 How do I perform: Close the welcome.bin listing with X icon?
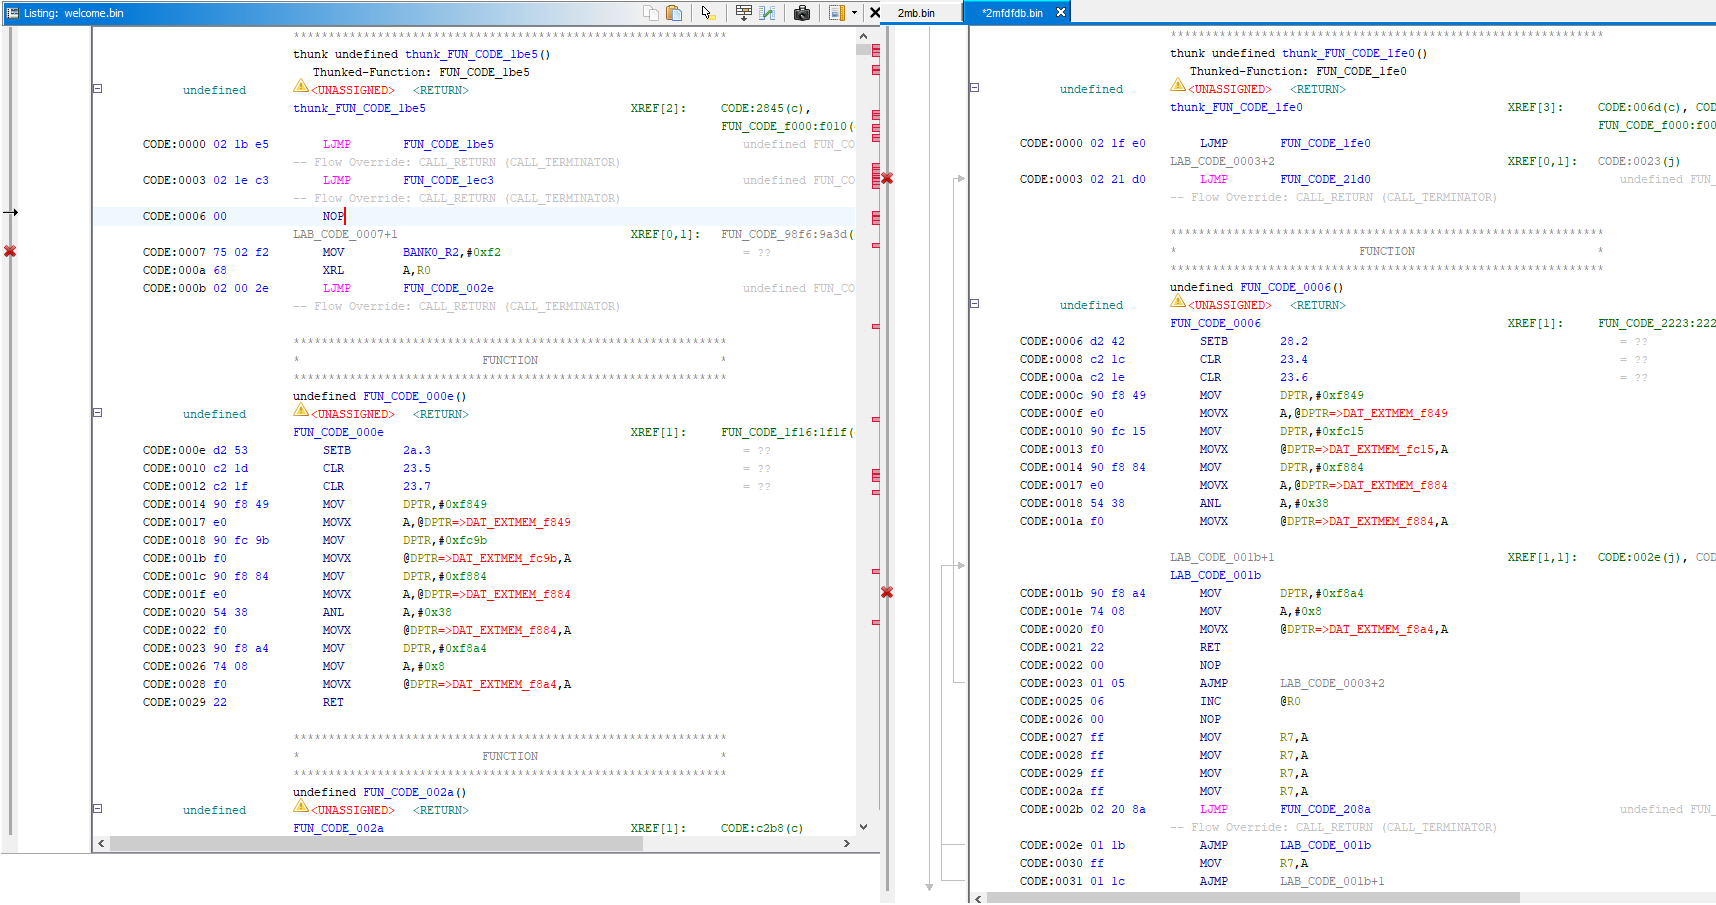tap(875, 13)
